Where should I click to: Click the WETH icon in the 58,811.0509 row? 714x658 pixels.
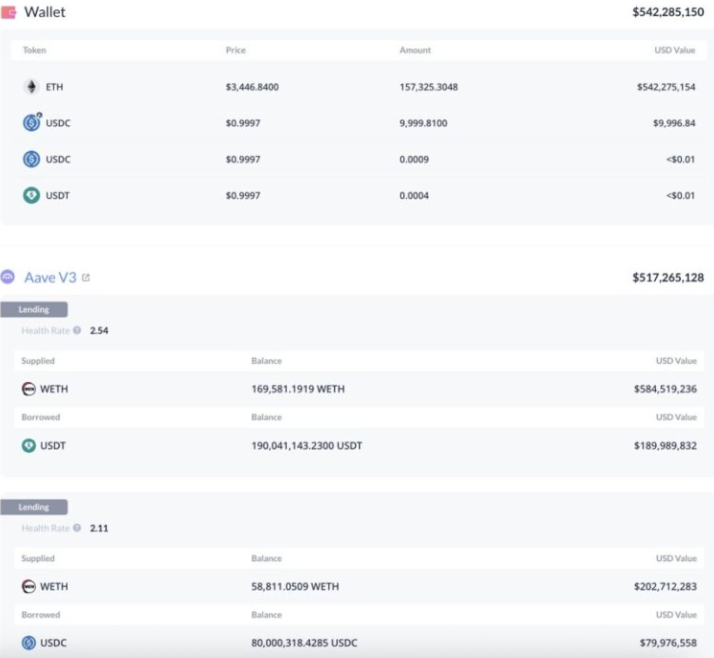[x=29, y=586]
